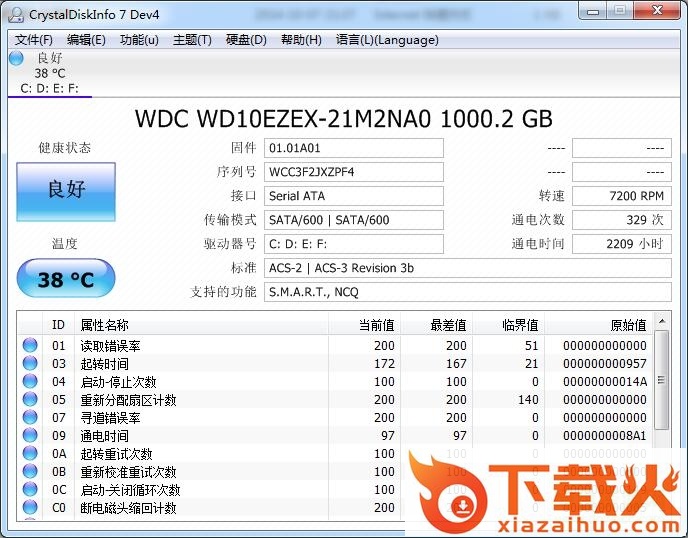Click threshold value 140 in row 05

(527, 399)
